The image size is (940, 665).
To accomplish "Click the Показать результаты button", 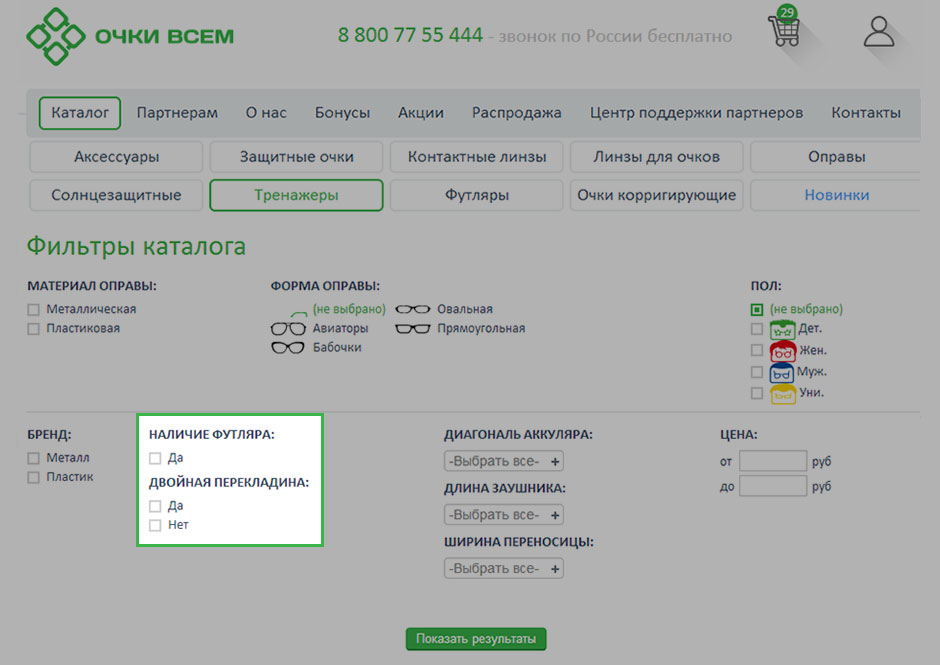I will (476, 639).
